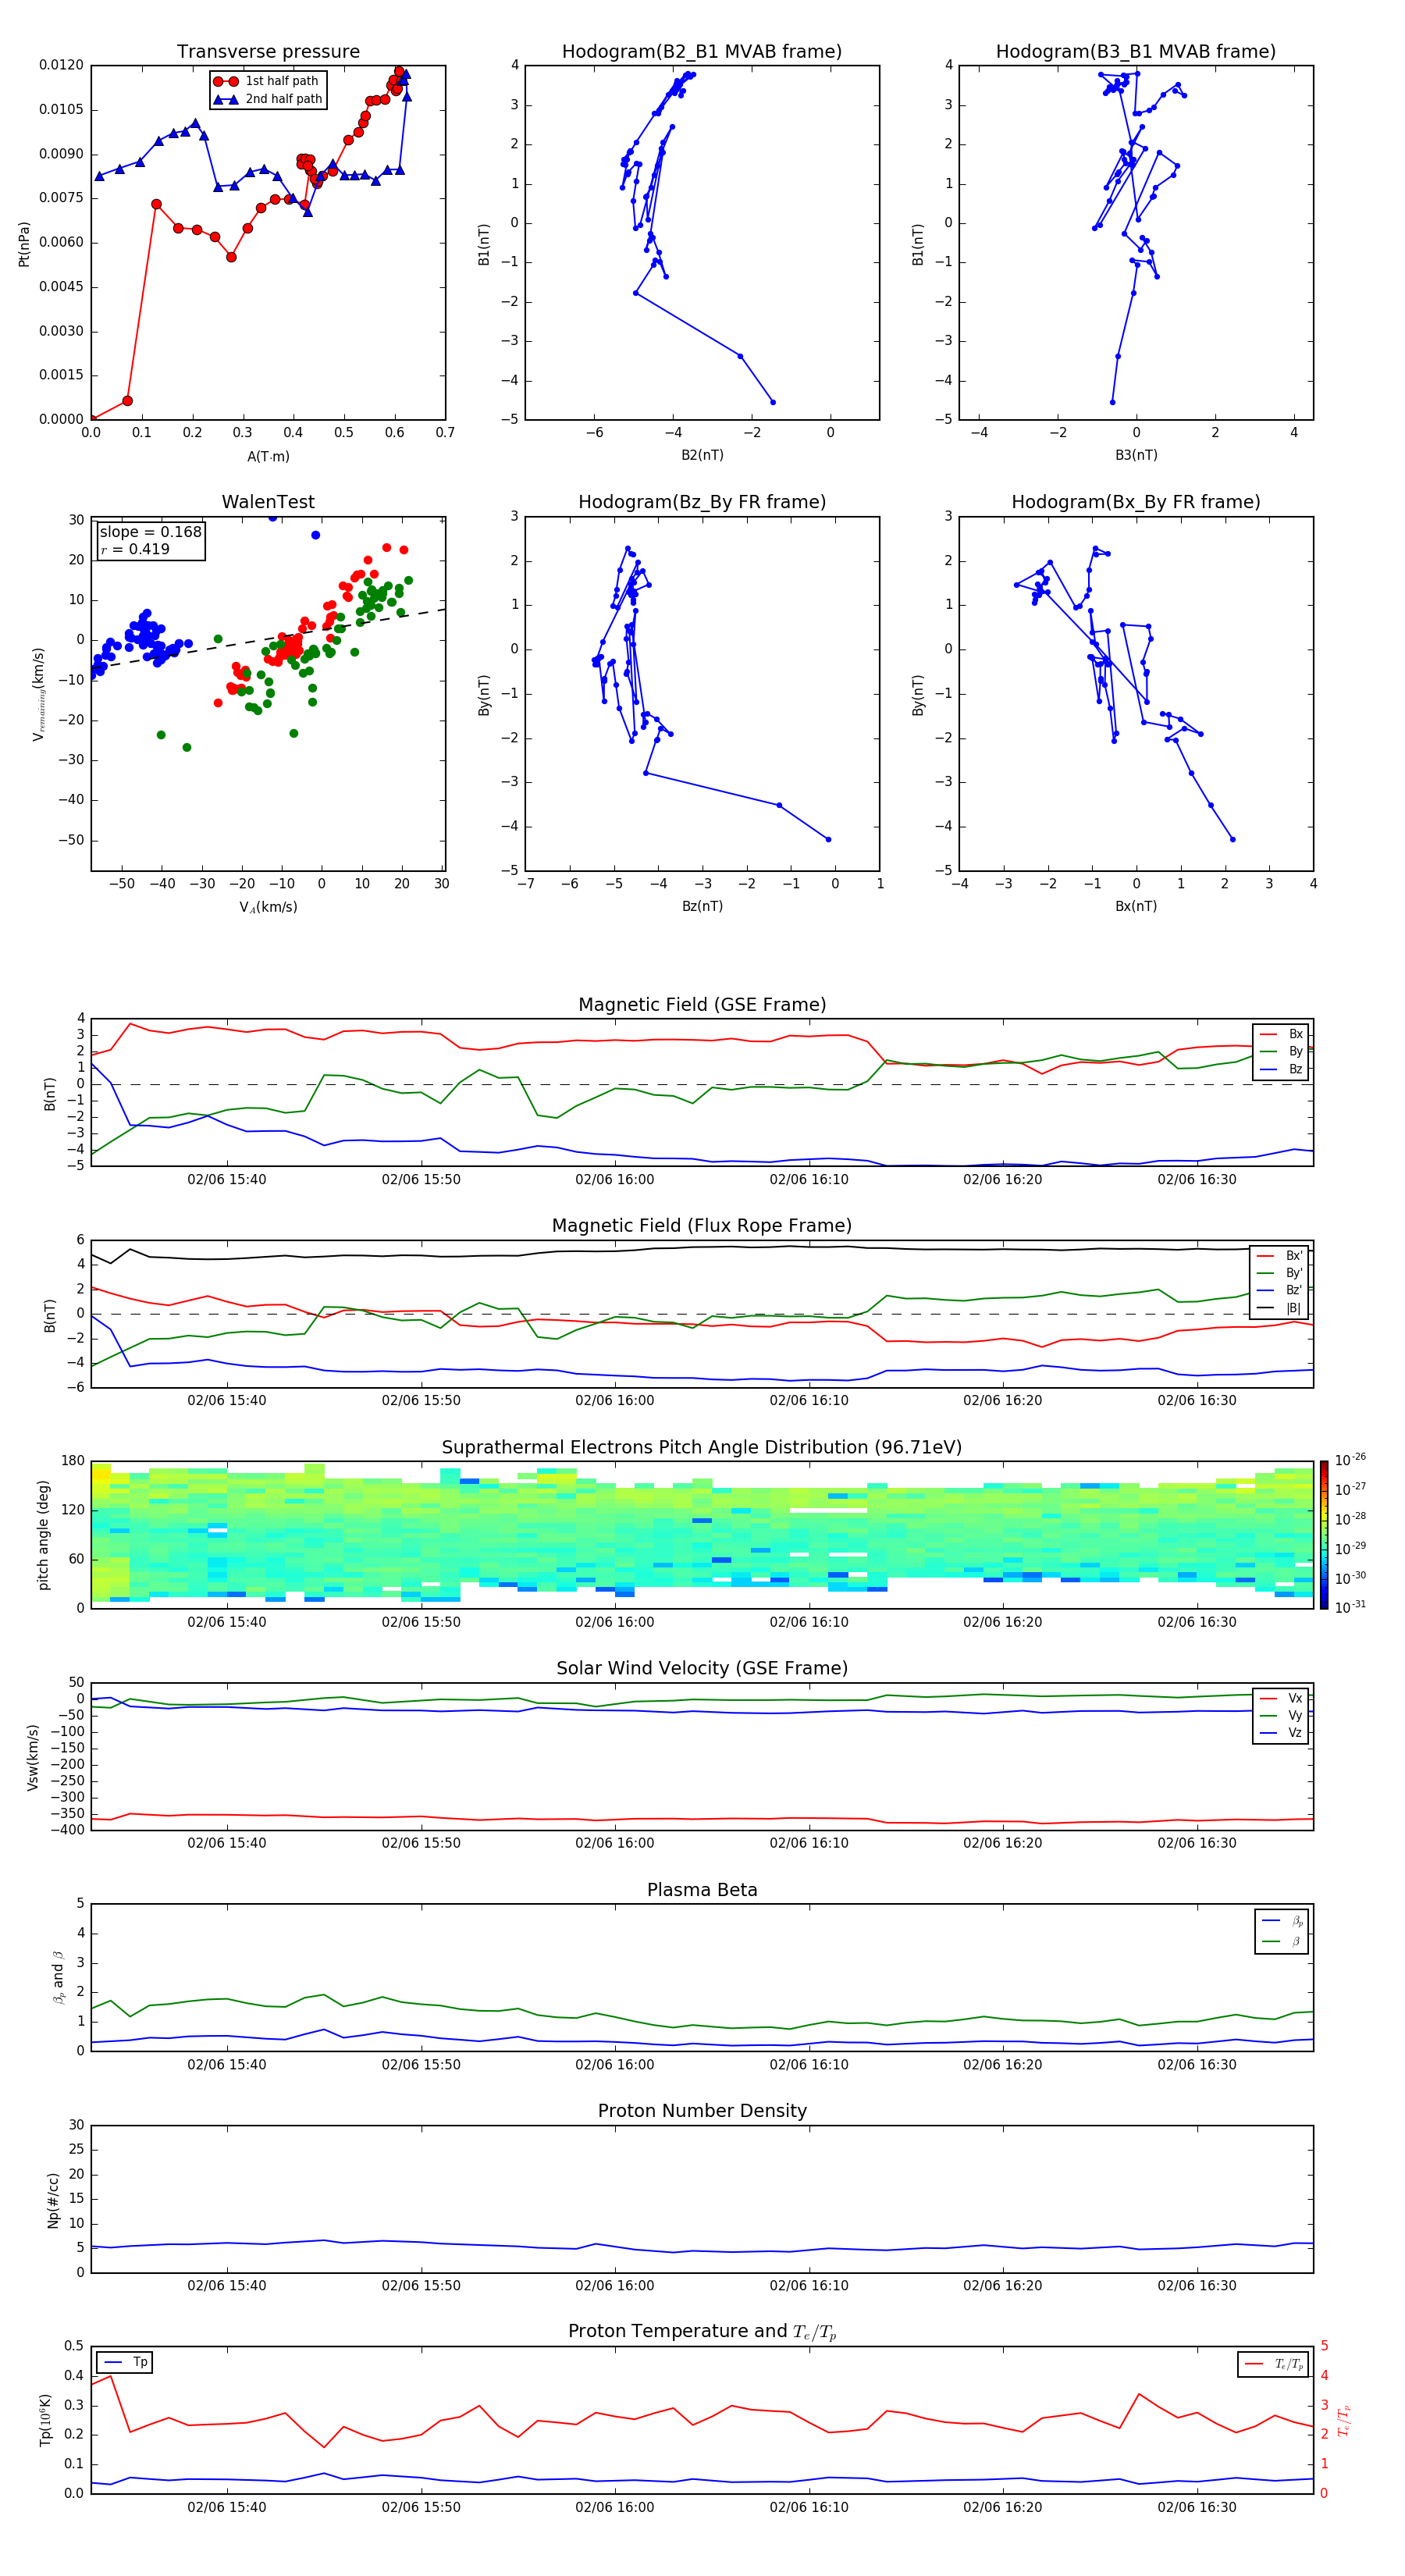1405x2576 pixels.
Task: Click the 'A(T·m)' x-axis label
Action: click(268, 457)
